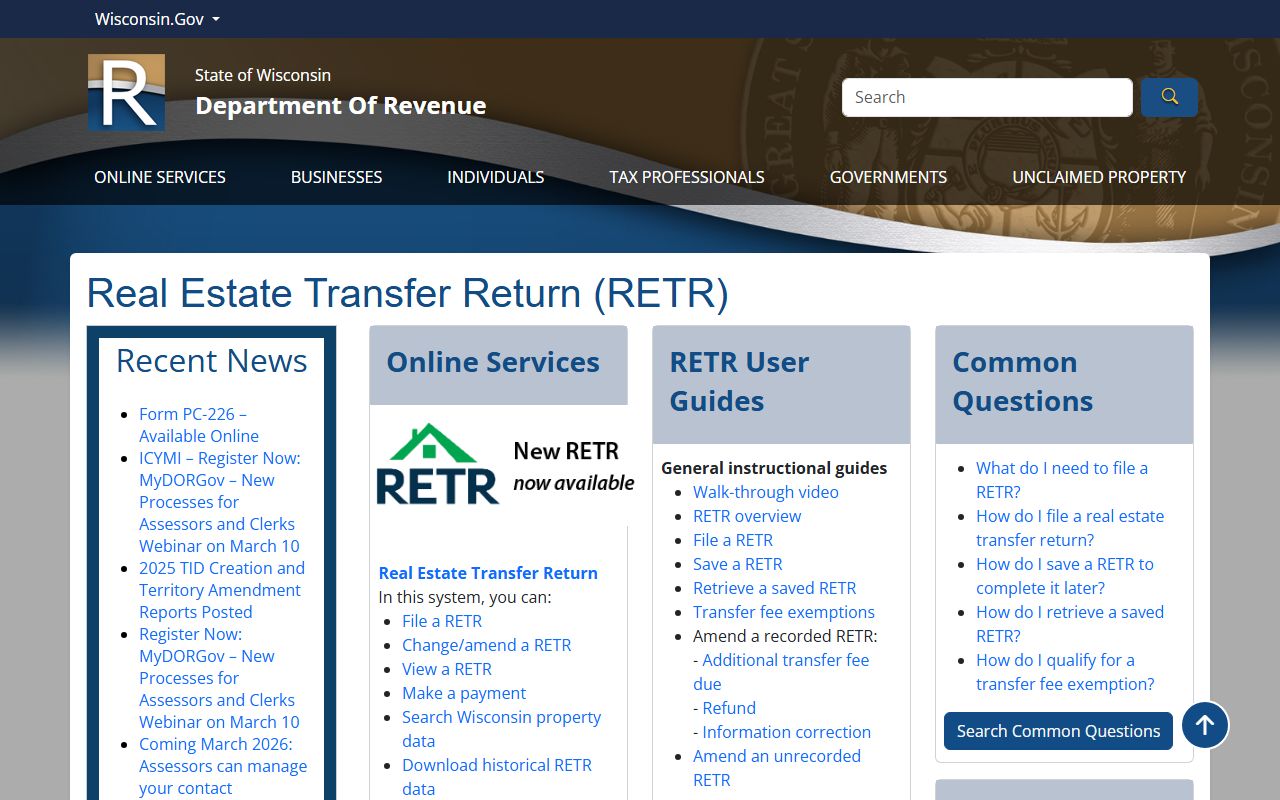Expand the Wisconsin.Gov dropdown
Screen dimensions: 1280x800
coord(157,19)
